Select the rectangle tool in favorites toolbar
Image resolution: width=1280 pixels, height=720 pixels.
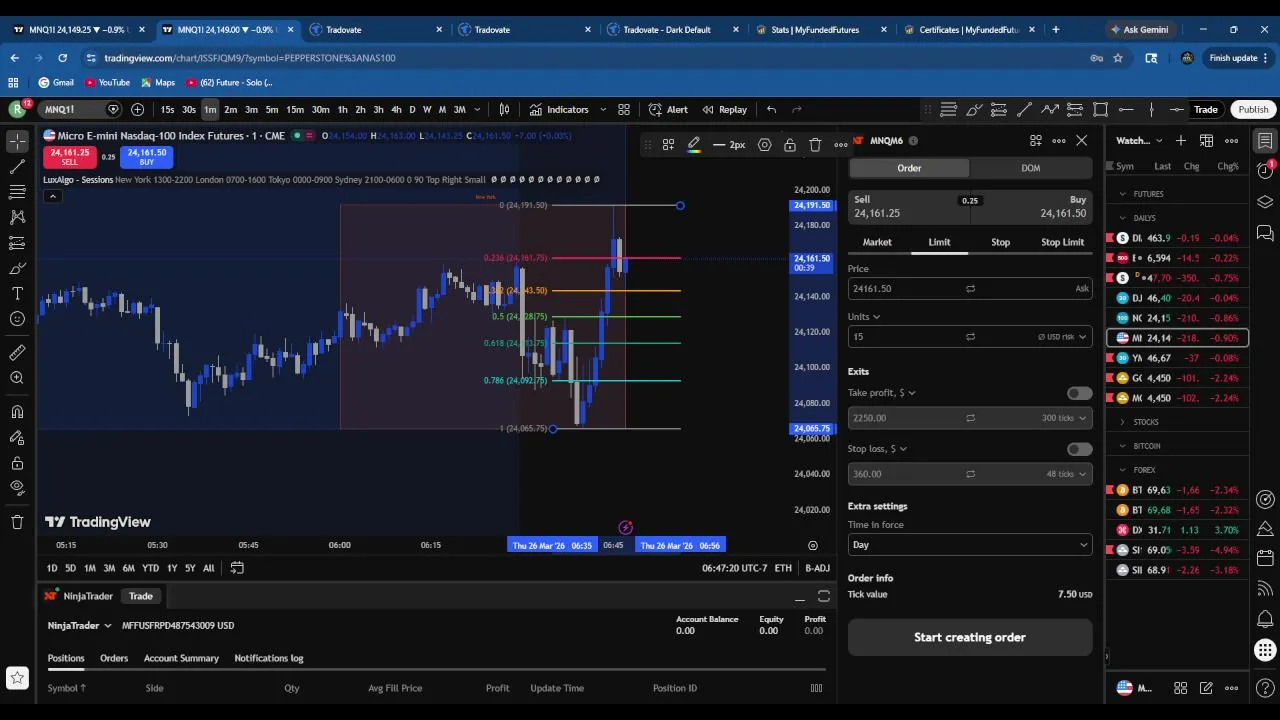click(x=1100, y=109)
